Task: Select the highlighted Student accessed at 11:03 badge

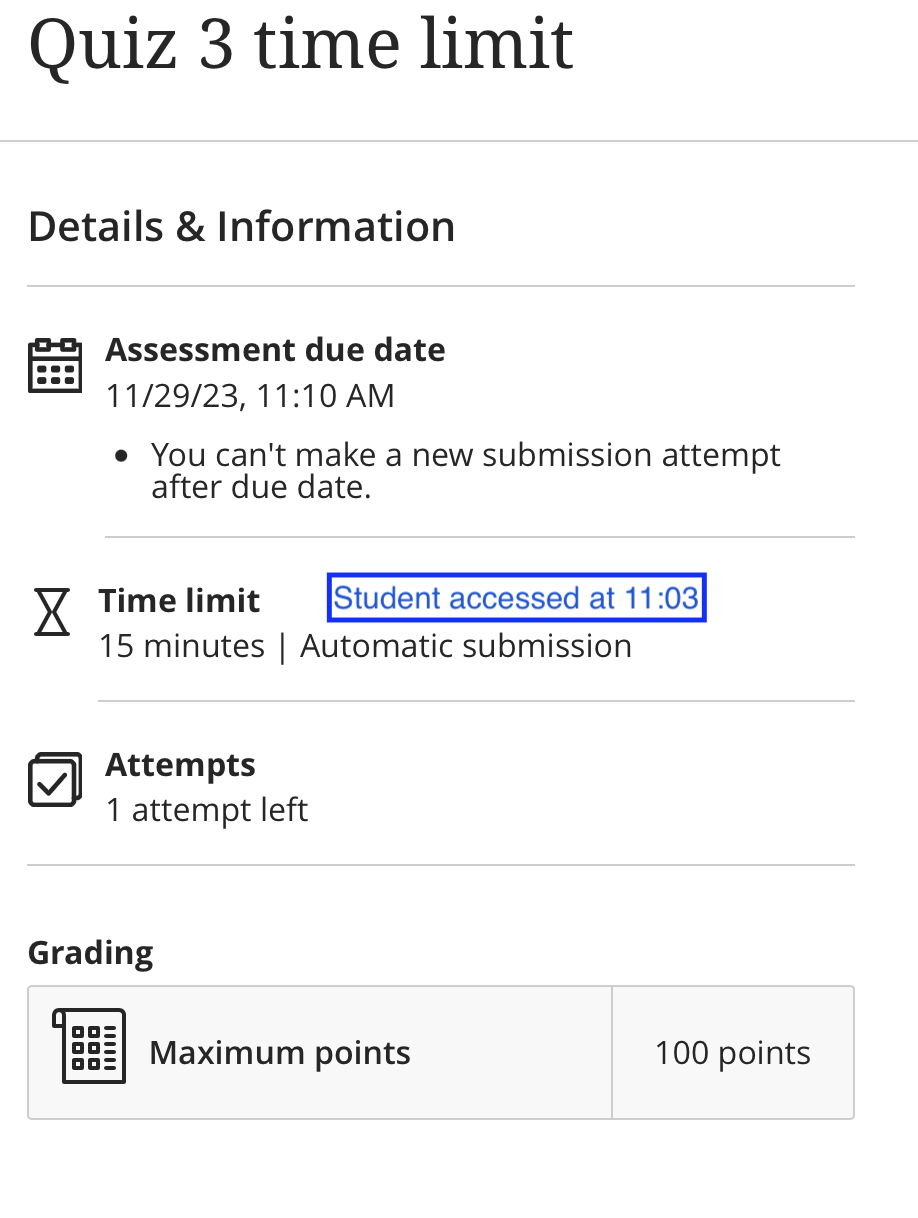Action: click(516, 597)
